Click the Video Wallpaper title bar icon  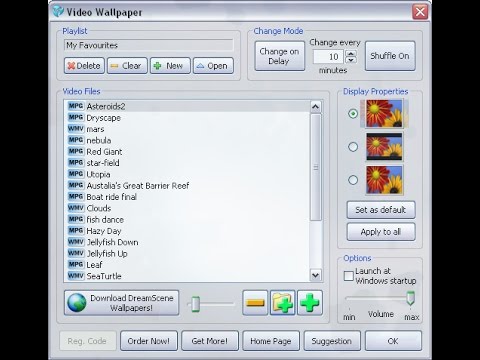coord(58,11)
